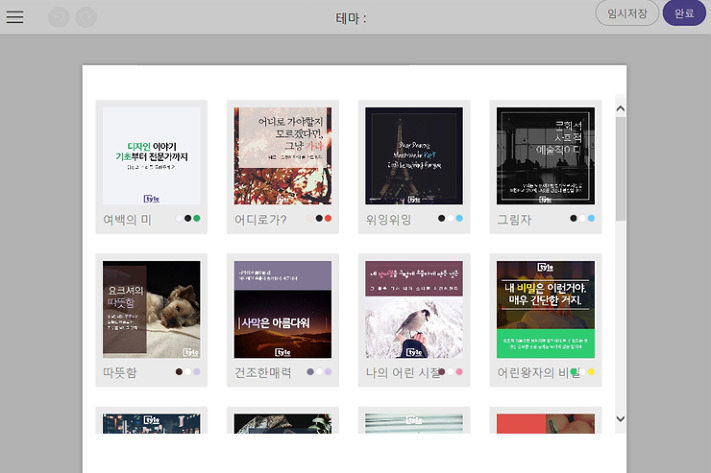The width and height of the screenshot is (711, 473).
Task: Select the 나의 어린 시절 theme thumbnail
Action: [414, 309]
